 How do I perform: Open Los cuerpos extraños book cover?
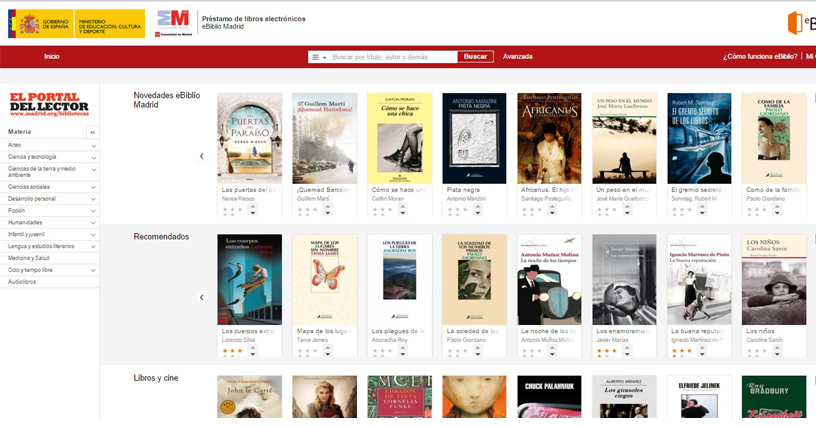point(250,280)
